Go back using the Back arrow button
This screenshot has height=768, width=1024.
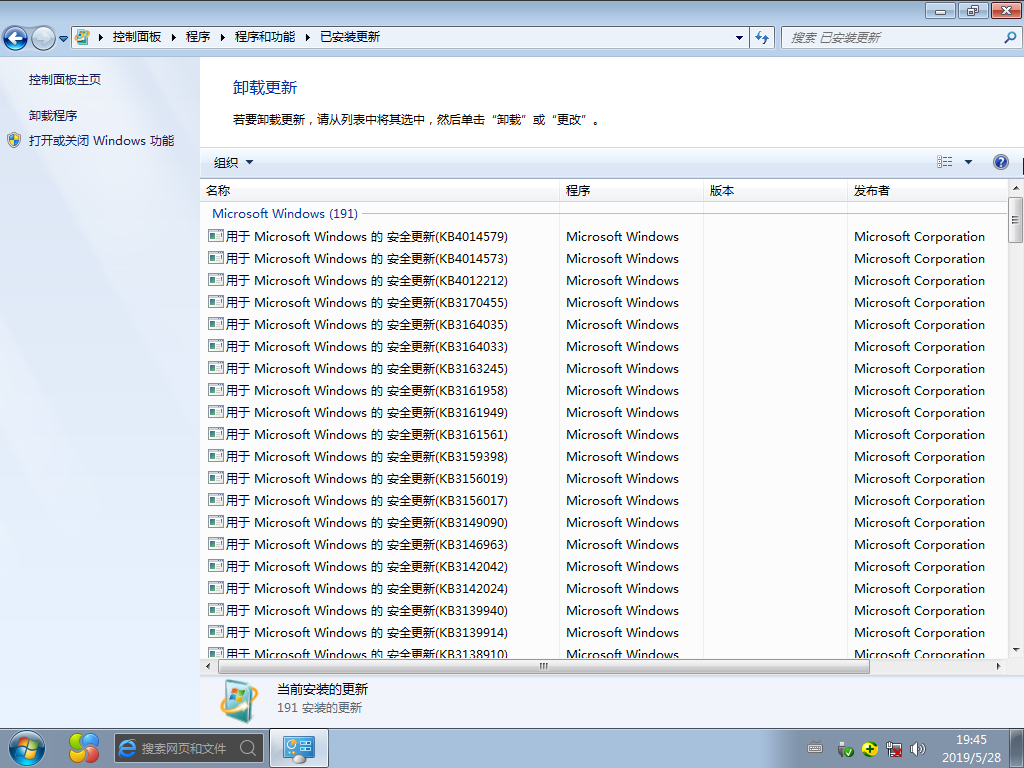click(x=16, y=38)
